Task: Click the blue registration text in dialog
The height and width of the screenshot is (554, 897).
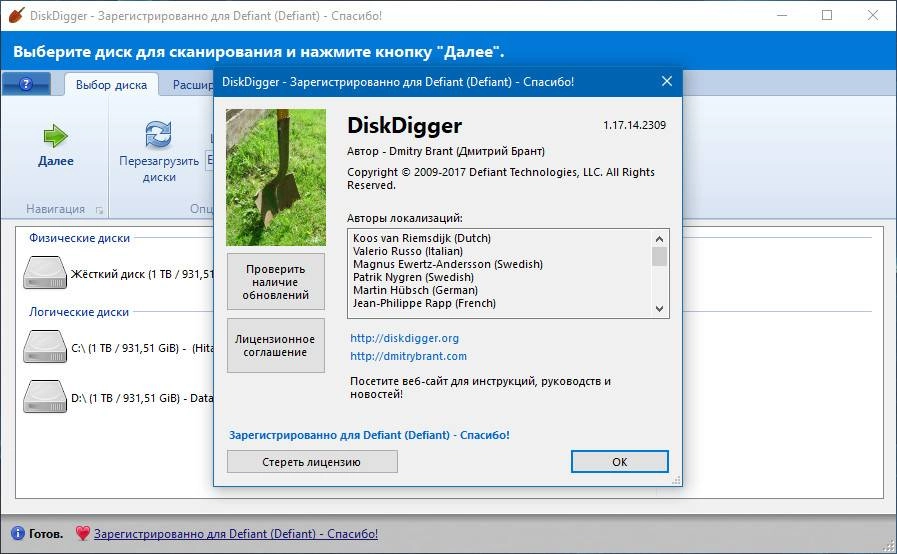Action: tap(369, 435)
